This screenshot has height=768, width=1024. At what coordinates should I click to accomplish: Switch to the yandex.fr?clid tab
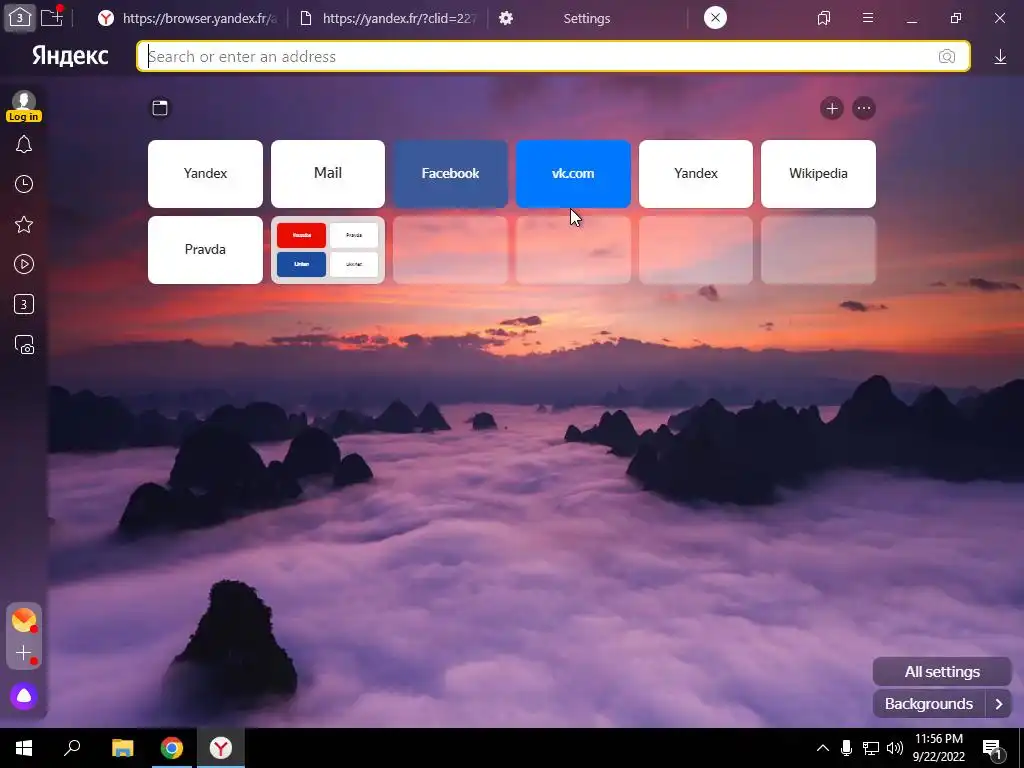[389, 18]
